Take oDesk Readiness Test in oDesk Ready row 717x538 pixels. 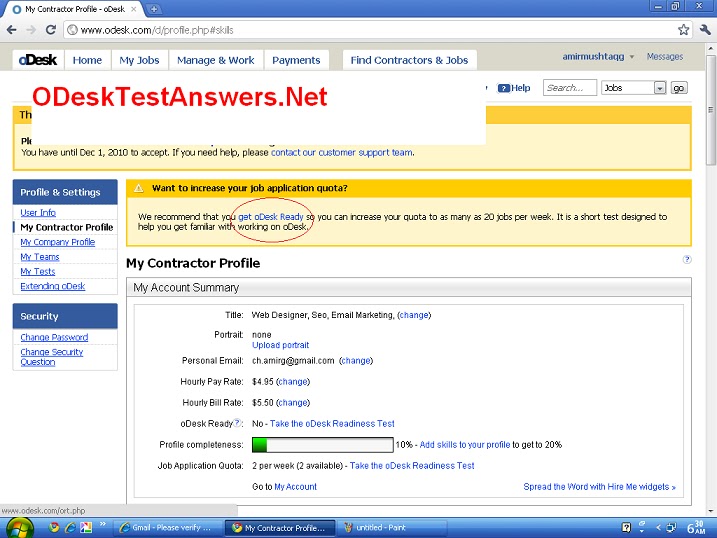tap(332, 424)
